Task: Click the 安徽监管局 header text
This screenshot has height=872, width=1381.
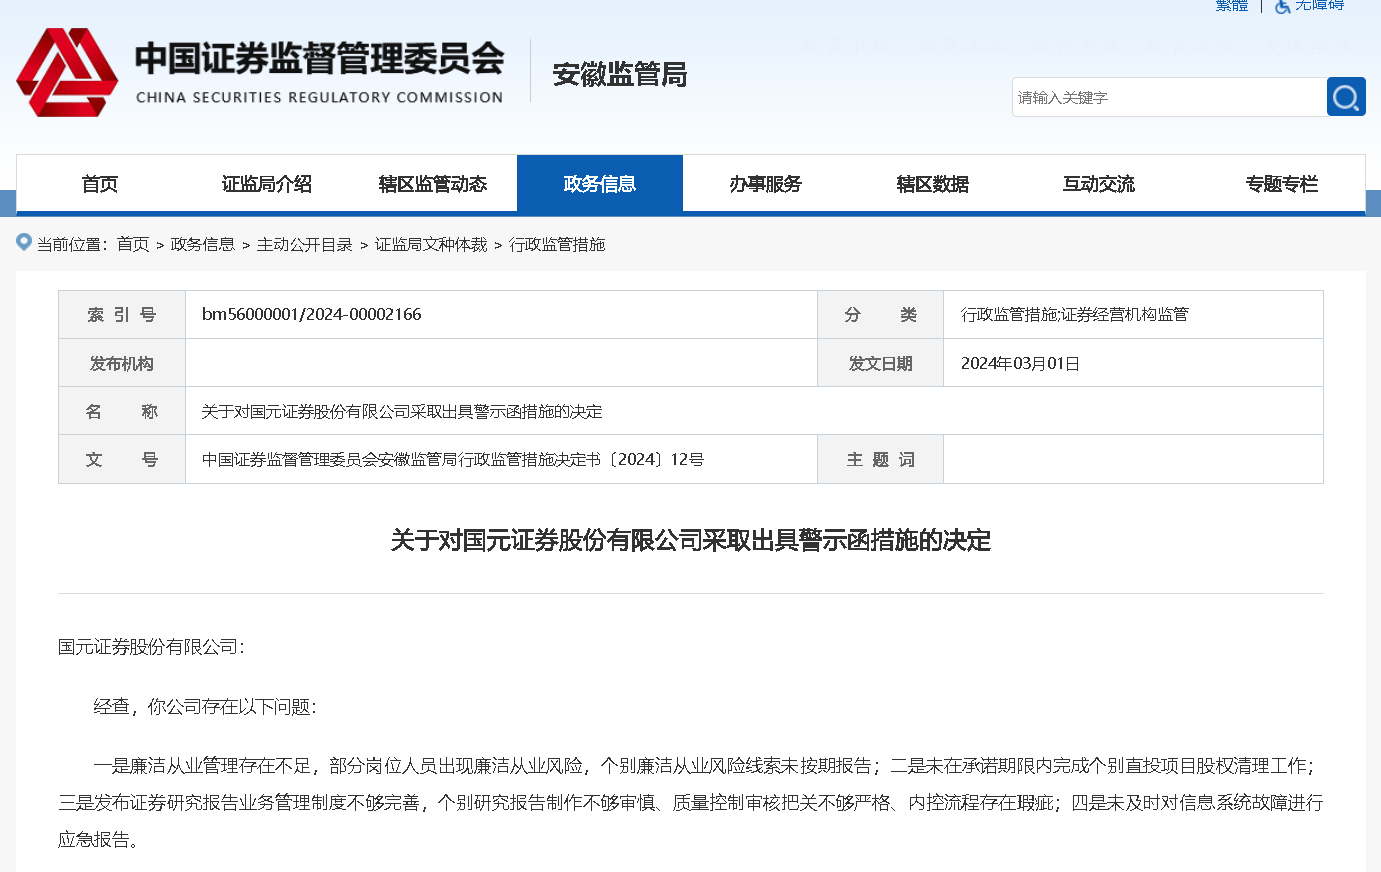Action: click(x=620, y=75)
